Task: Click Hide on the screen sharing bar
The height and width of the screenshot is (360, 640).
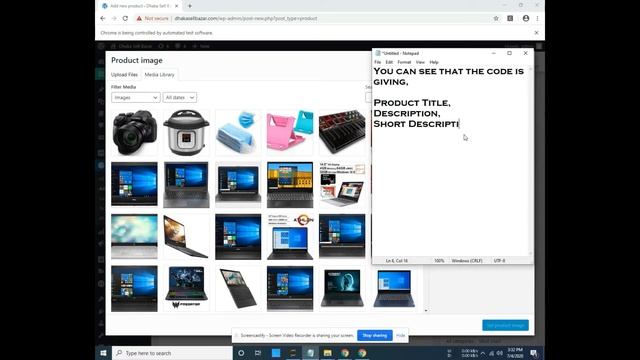Action: 400,336
